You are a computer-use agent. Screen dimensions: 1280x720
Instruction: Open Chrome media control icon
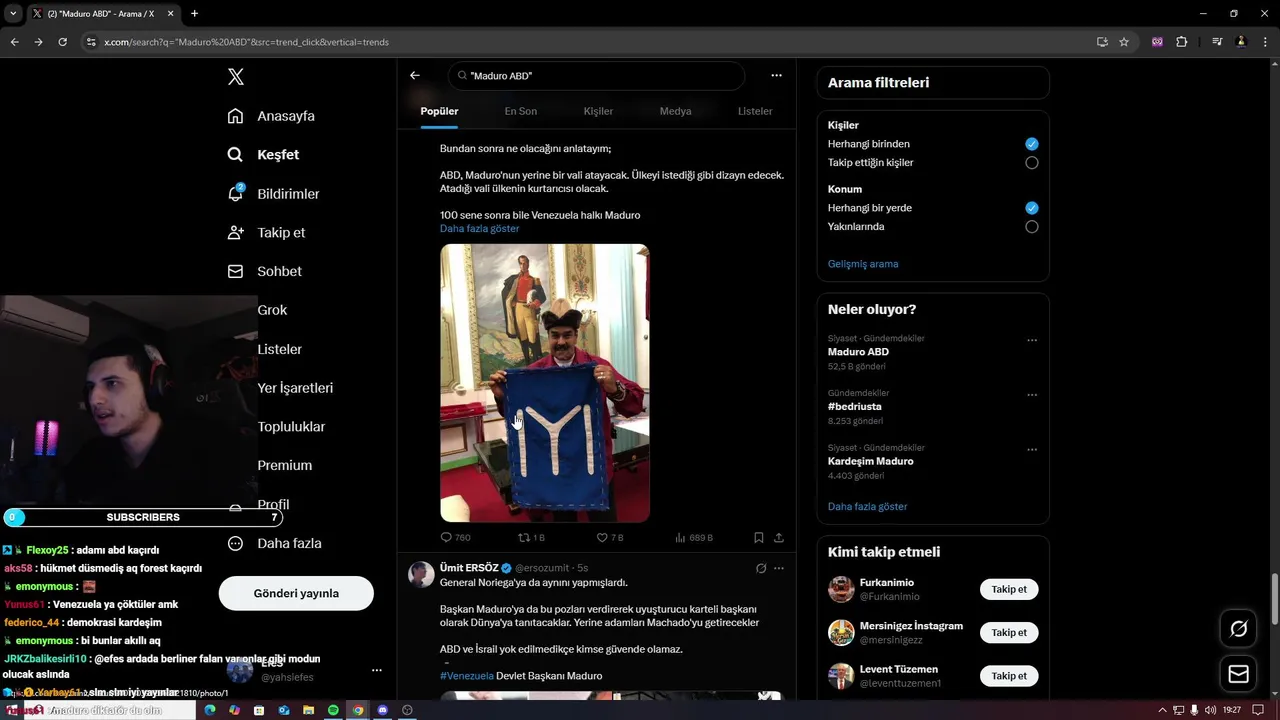1217,42
